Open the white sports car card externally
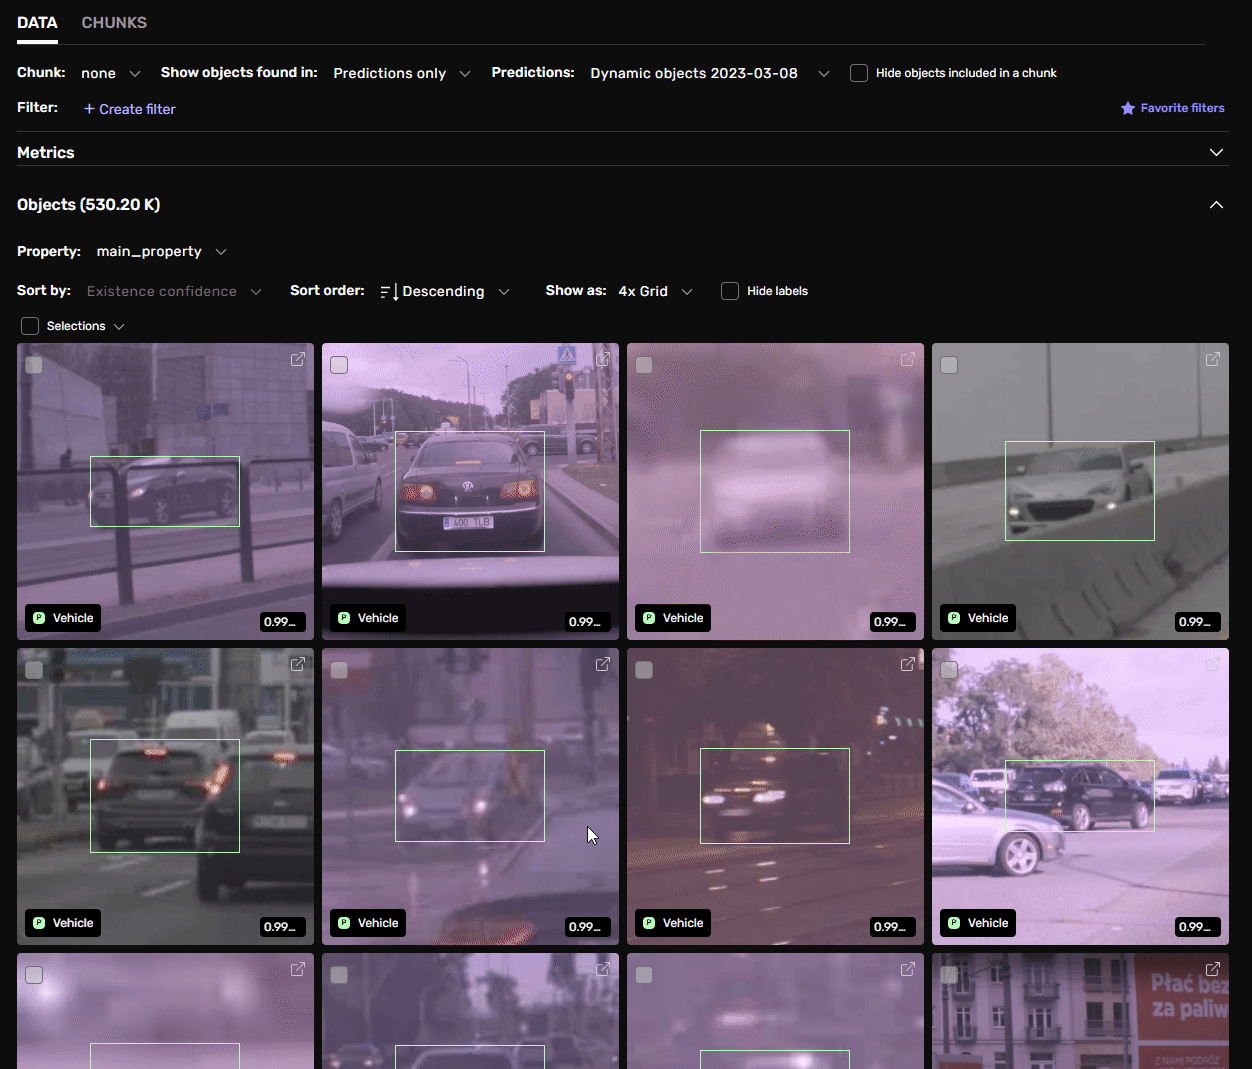The width and height of the screenshot is (1252, 1069). pyautogui.click(x=1213, y=359)
